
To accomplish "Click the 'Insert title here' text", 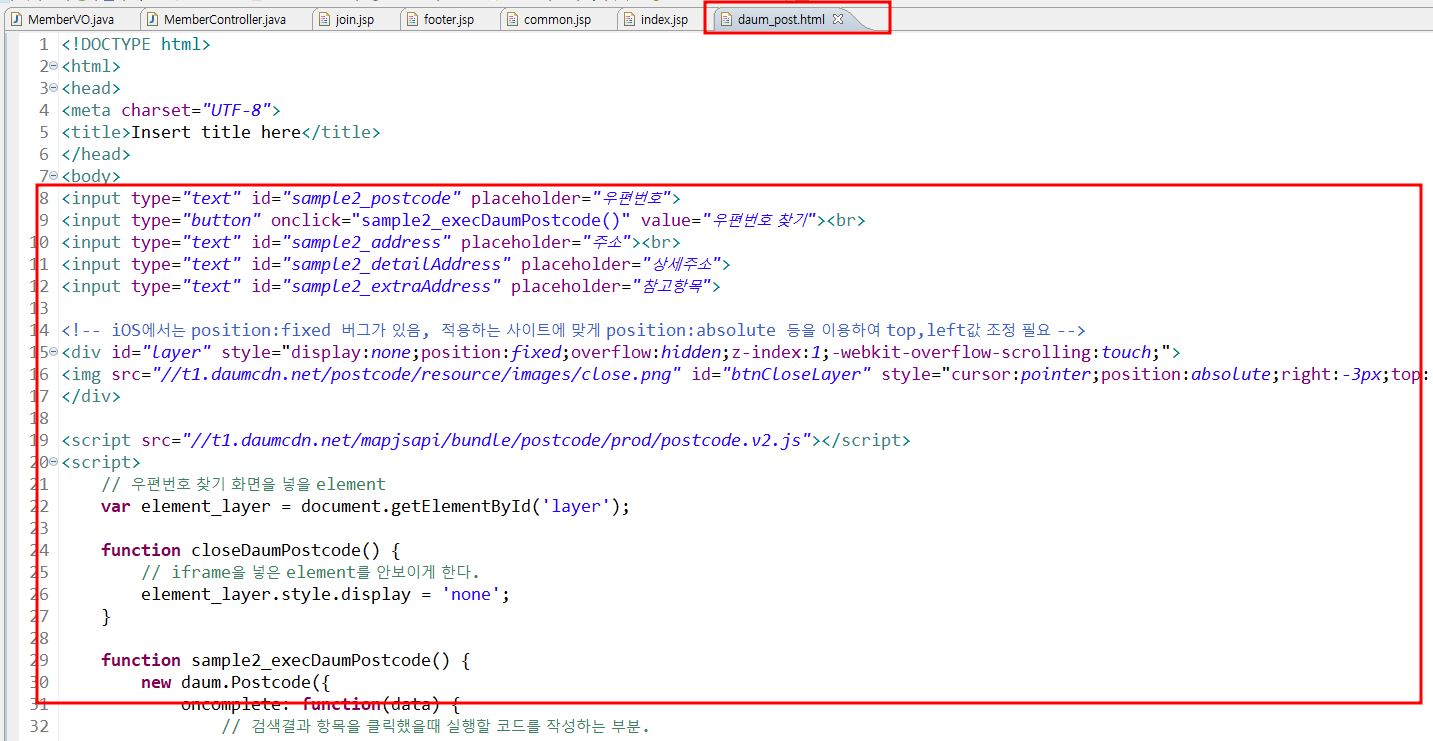I will 216,132.
